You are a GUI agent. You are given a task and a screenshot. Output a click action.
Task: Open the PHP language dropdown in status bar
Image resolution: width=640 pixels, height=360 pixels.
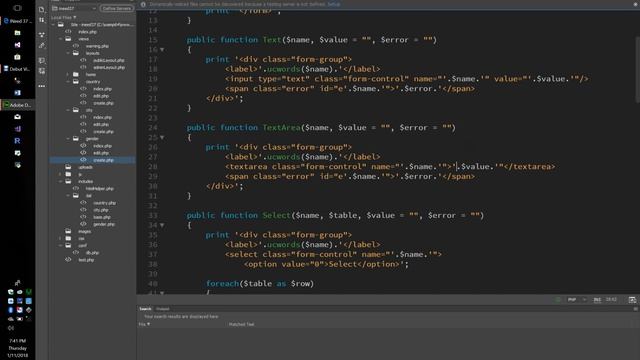[x=576, y=300]
